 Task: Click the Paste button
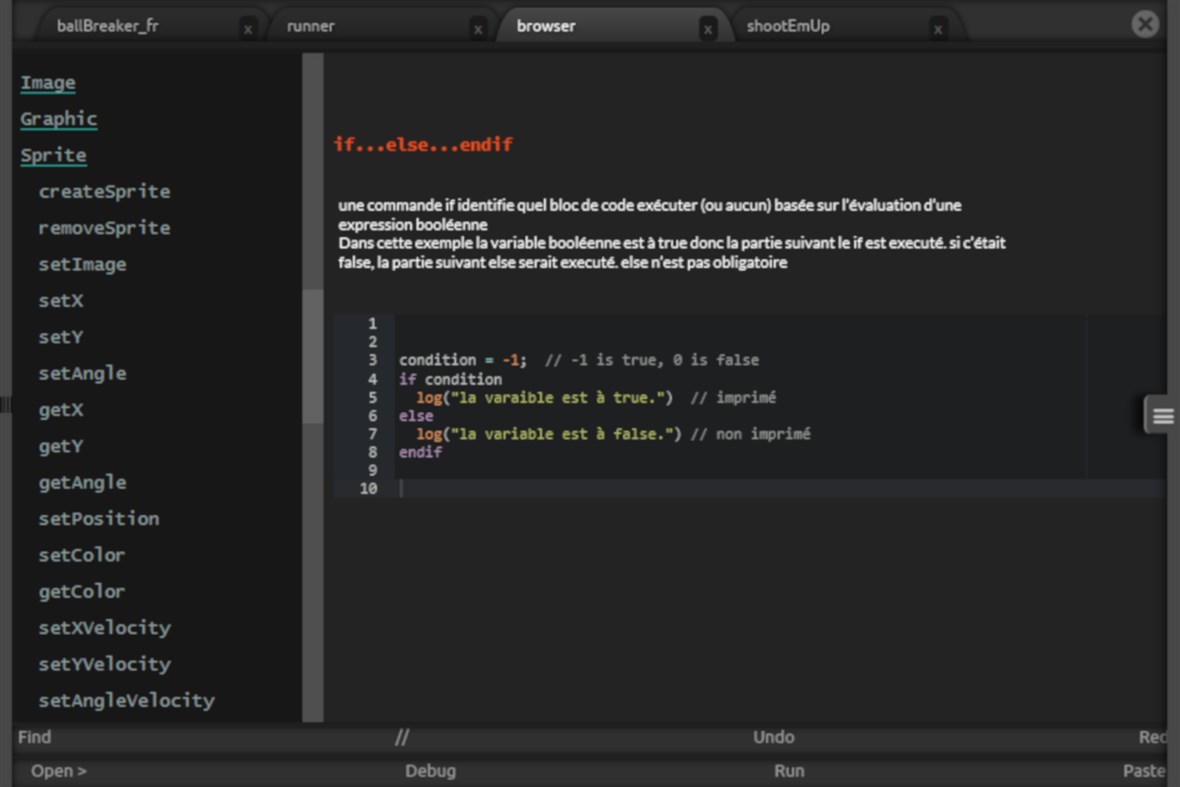click(x=1144, y=771)
